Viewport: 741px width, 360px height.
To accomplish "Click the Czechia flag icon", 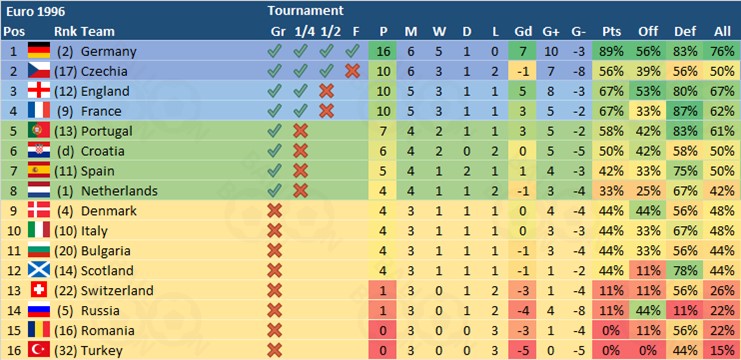I will (x=39, y=71).
